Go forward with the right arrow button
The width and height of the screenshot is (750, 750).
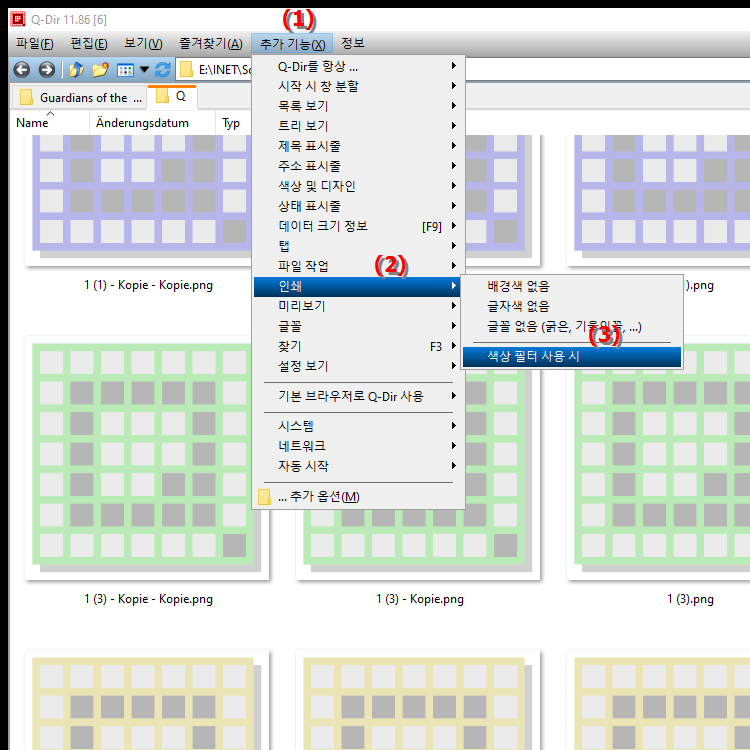(47, 70)
